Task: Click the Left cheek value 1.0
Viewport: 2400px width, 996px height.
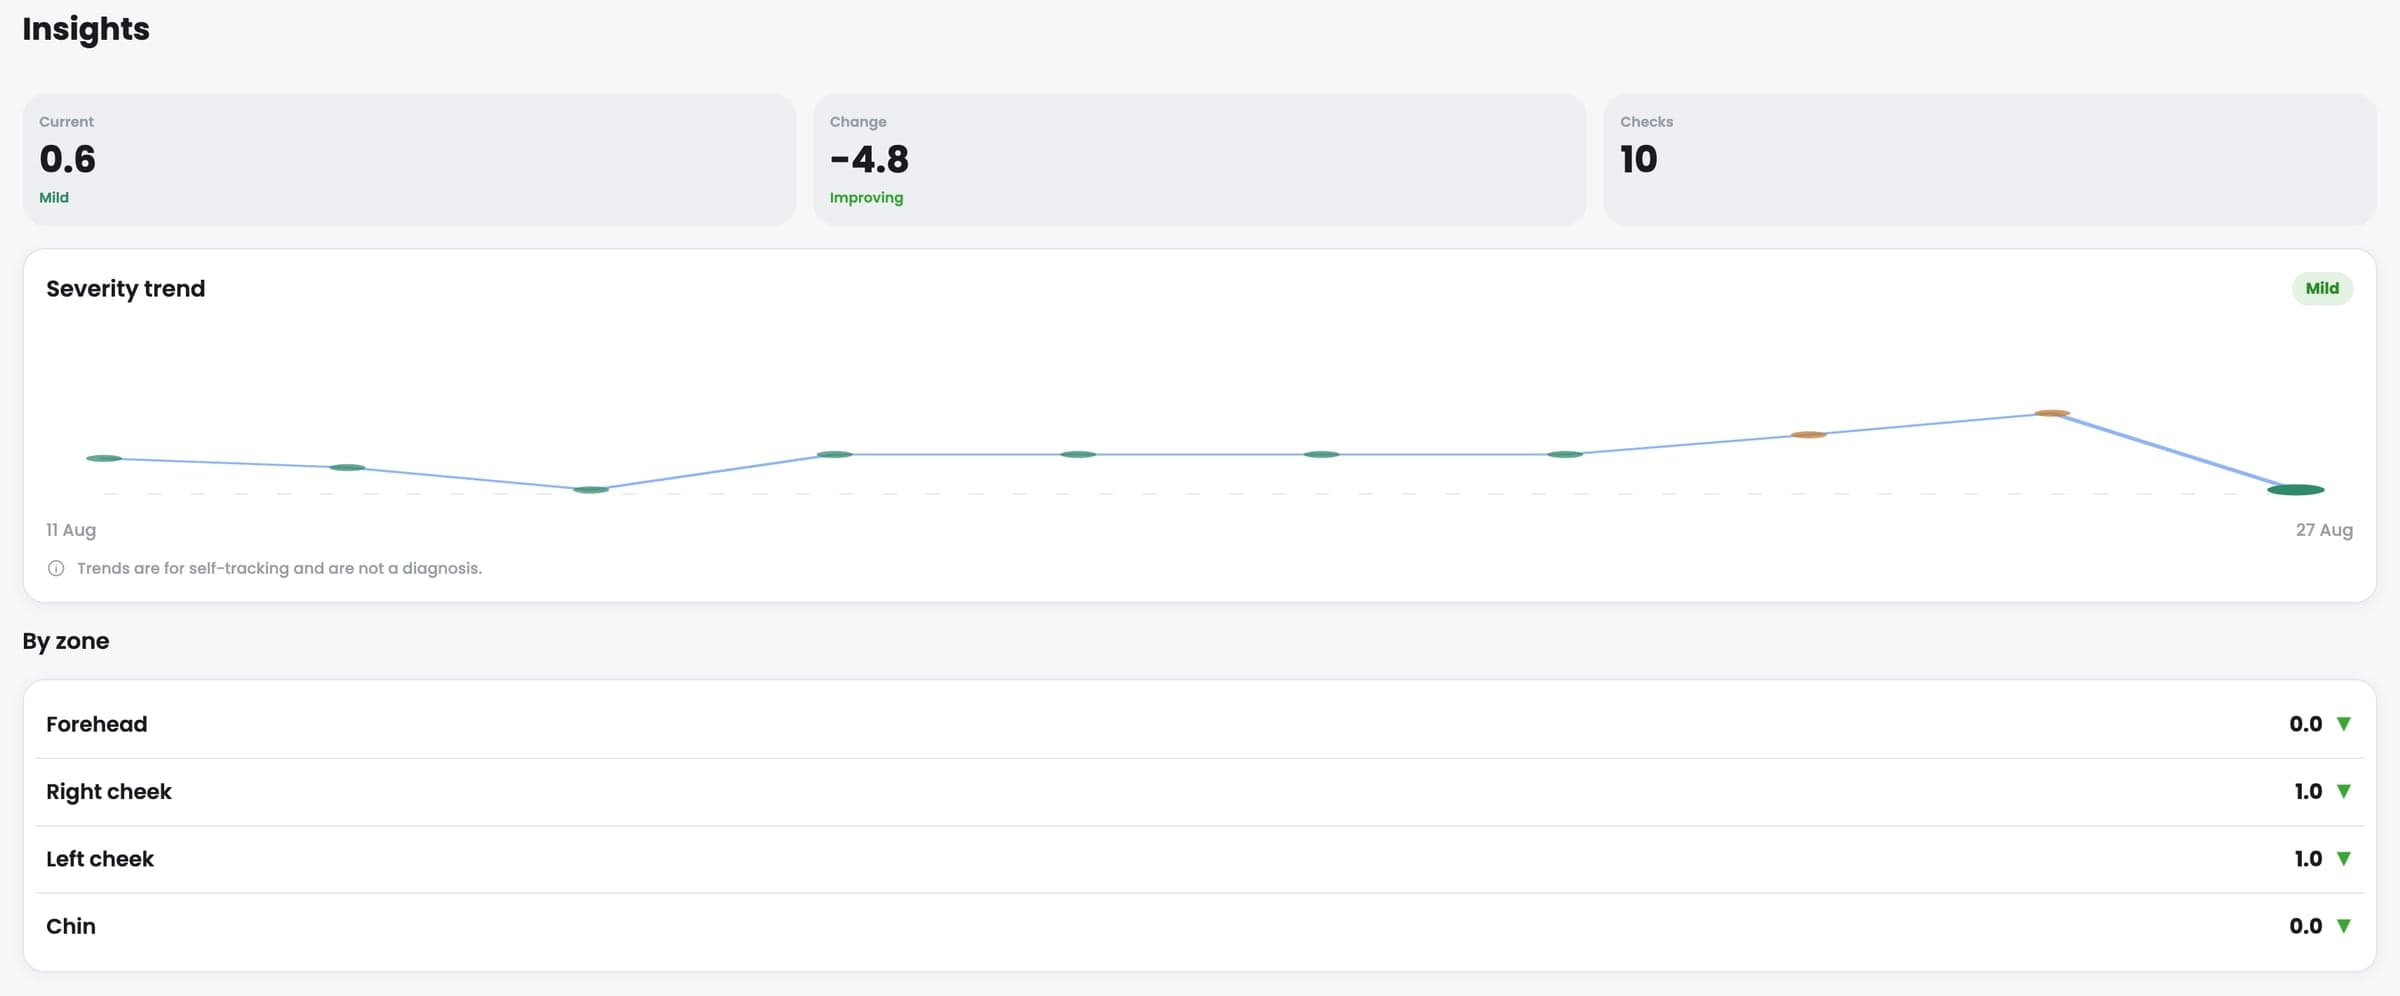Action: coord(2308,859)
